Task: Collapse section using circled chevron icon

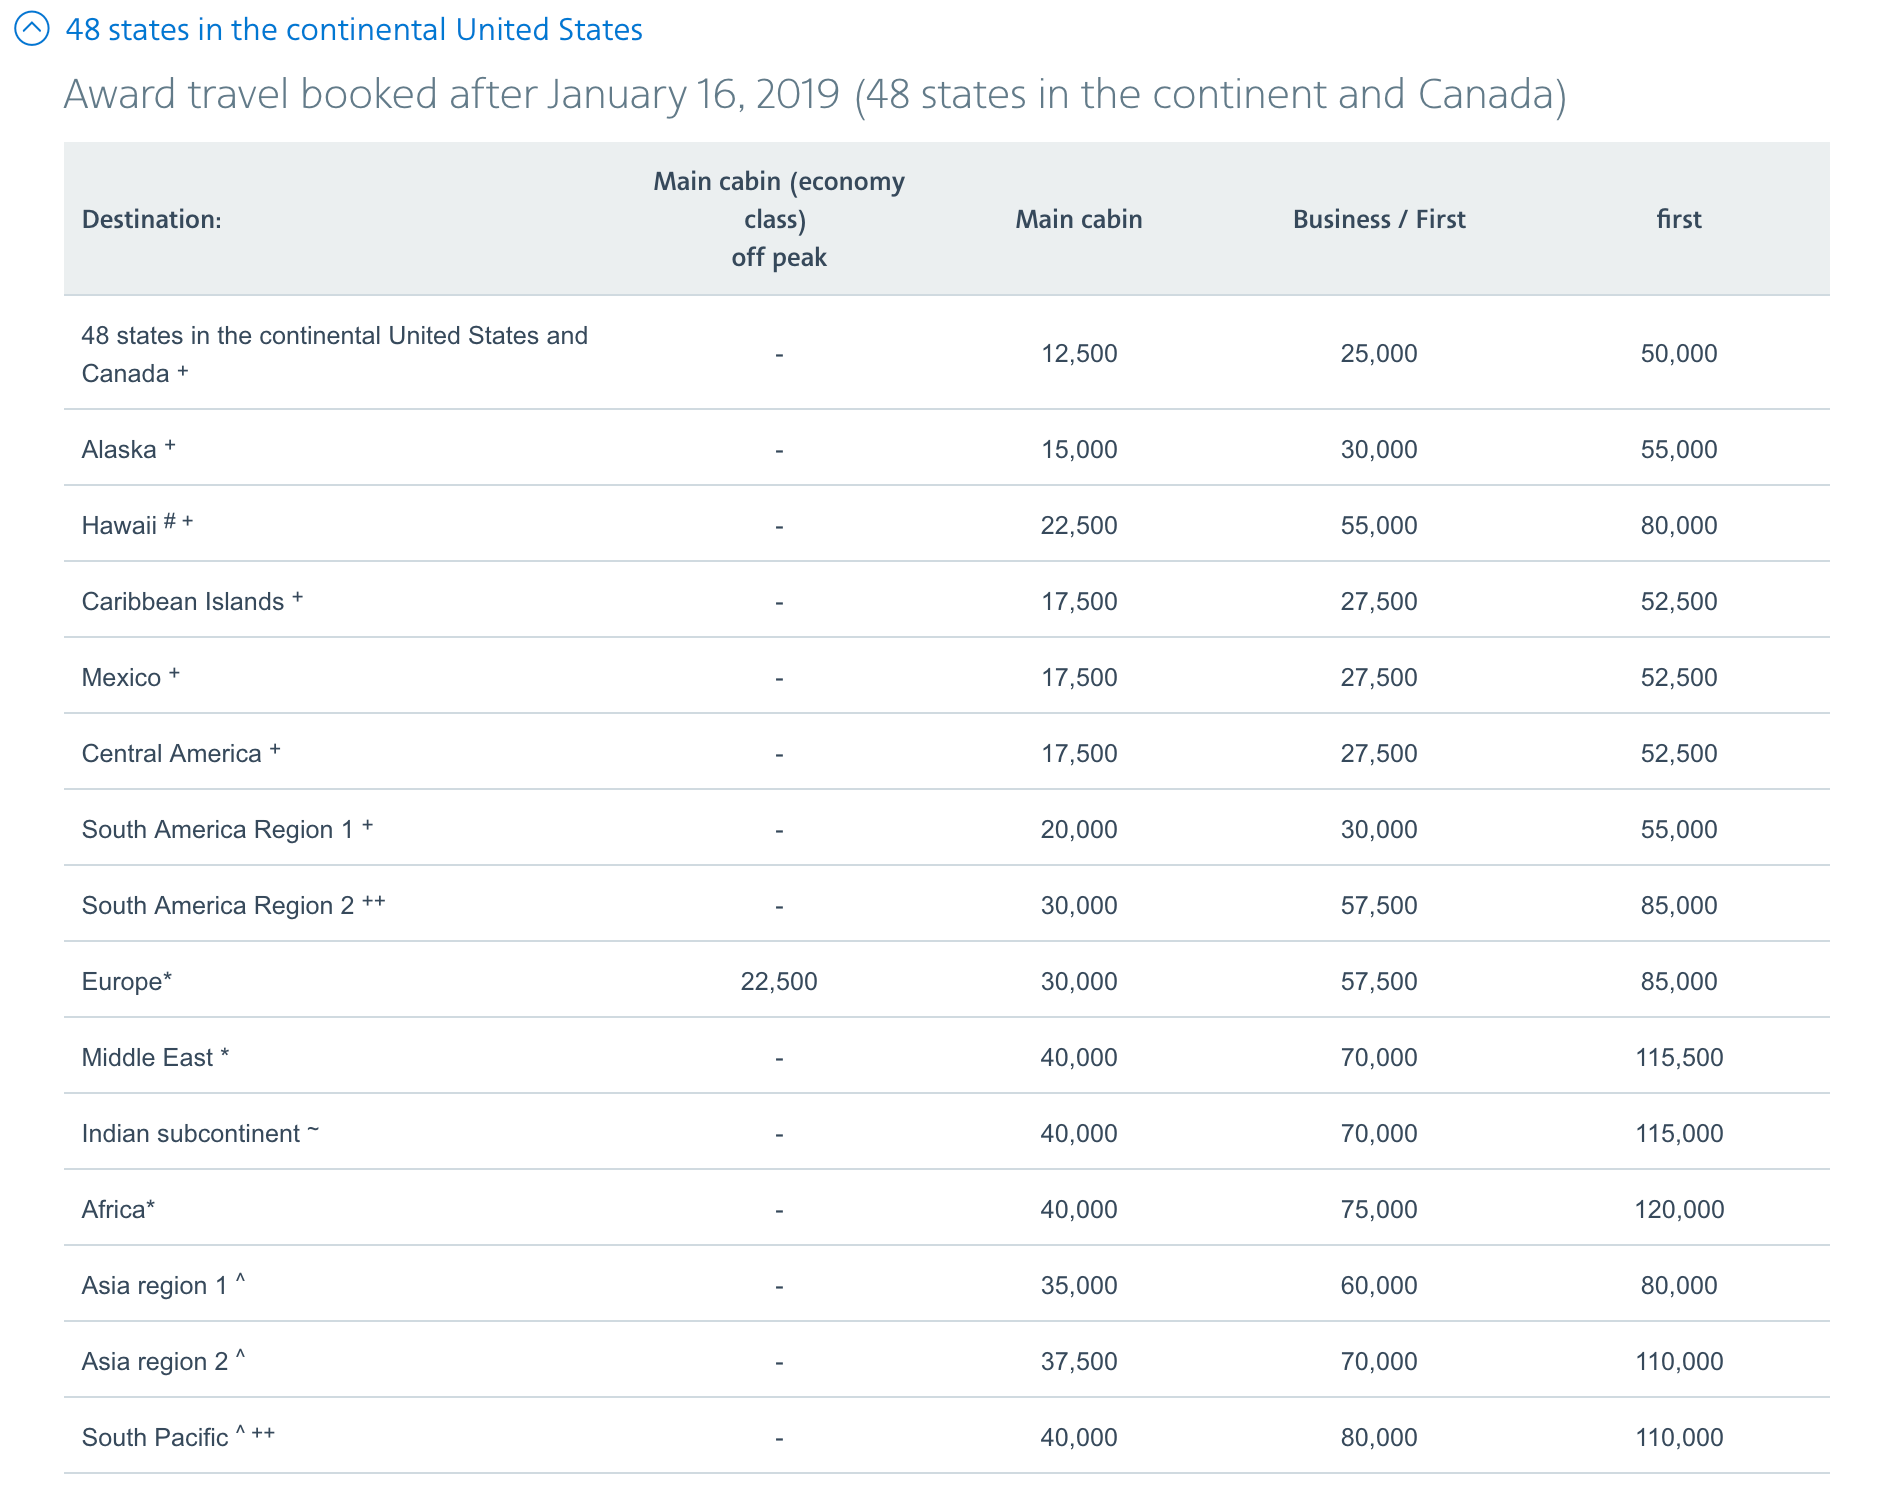Action: click(31, 29)
